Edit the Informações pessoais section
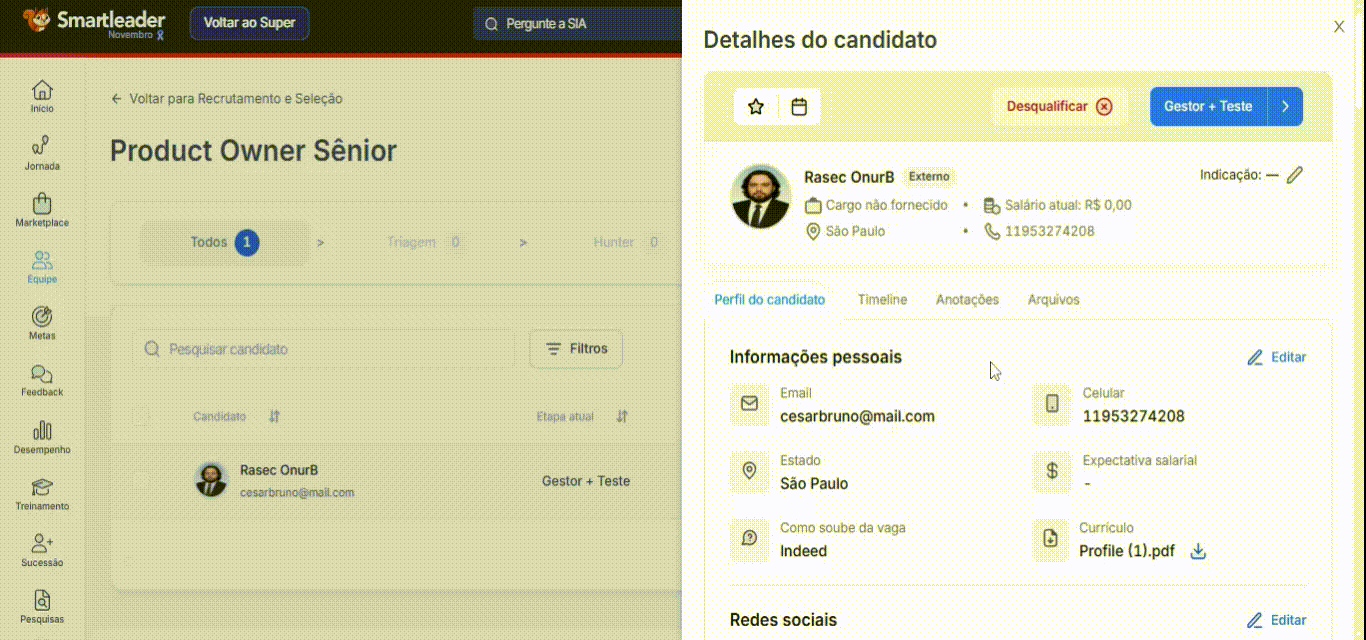Viewport: 1366px width, 640px height. [x=1276, y=357]
